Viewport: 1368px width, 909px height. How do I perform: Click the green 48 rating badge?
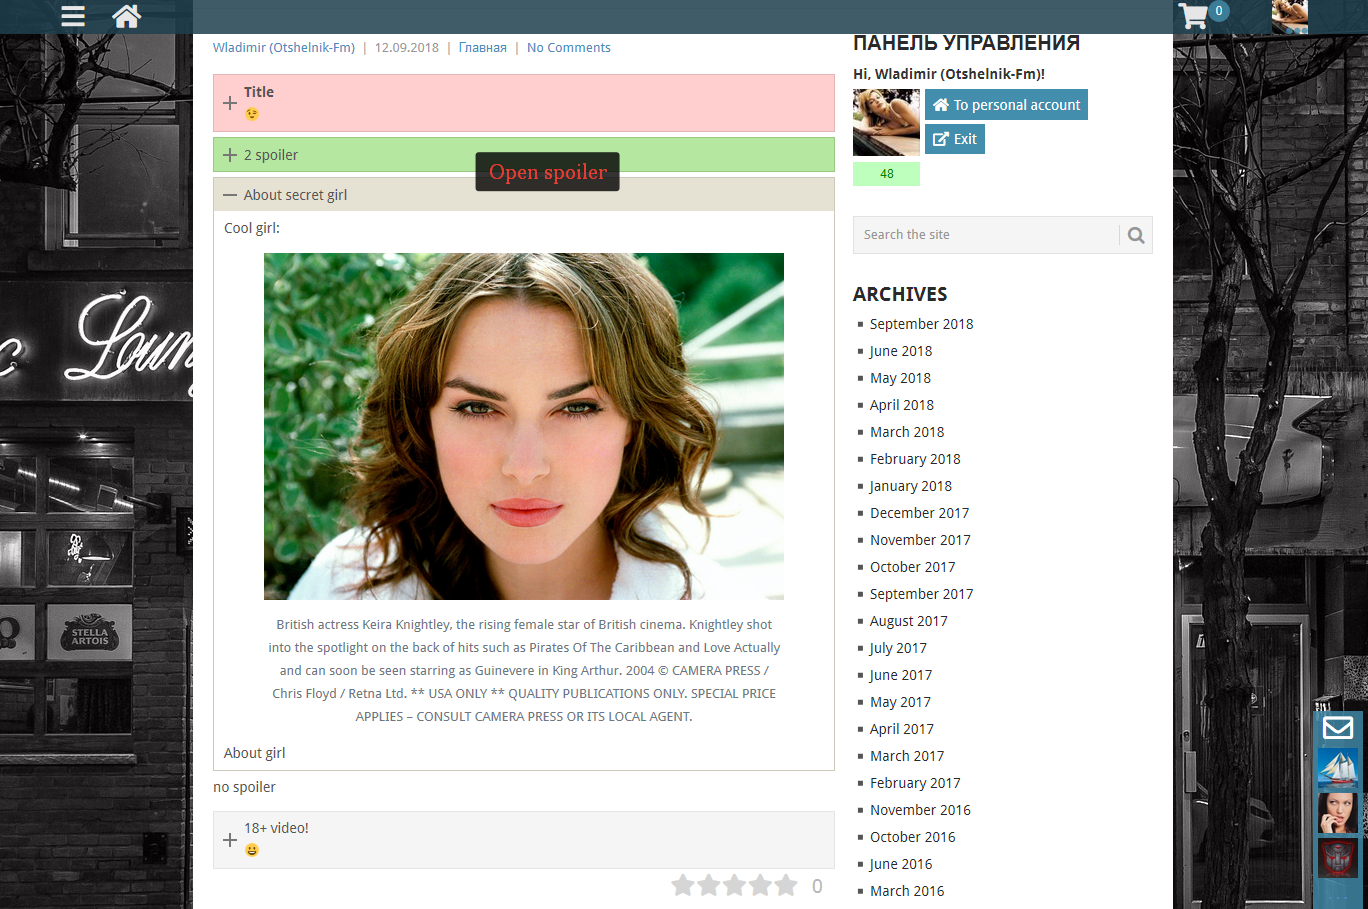click(x=886, y=174)
